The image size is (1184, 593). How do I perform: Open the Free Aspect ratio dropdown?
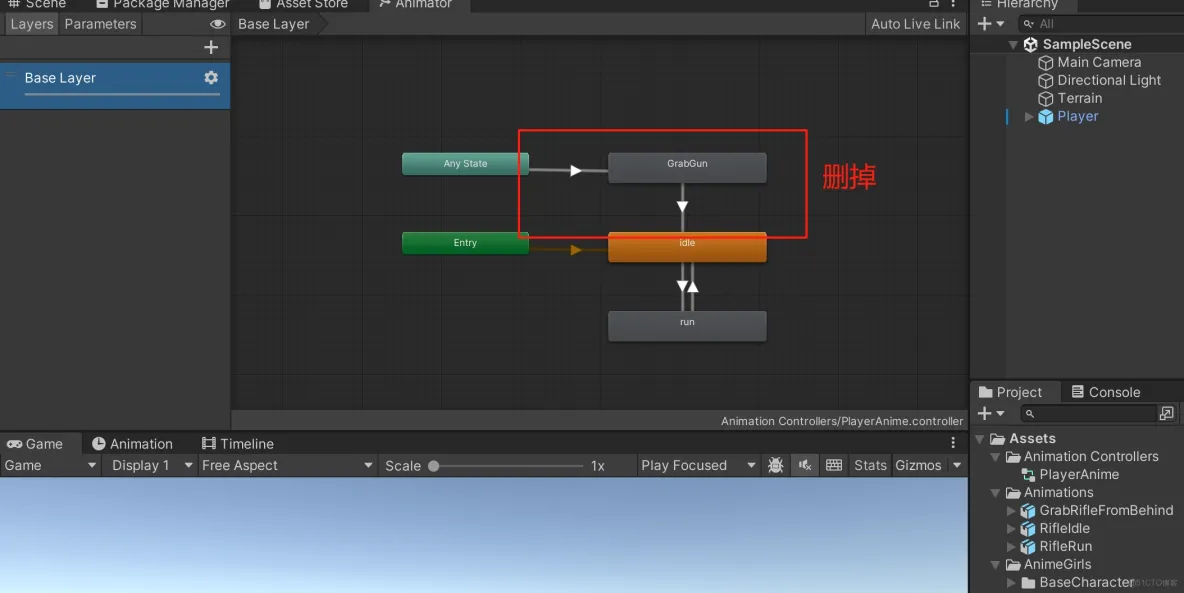click(287, 465)
